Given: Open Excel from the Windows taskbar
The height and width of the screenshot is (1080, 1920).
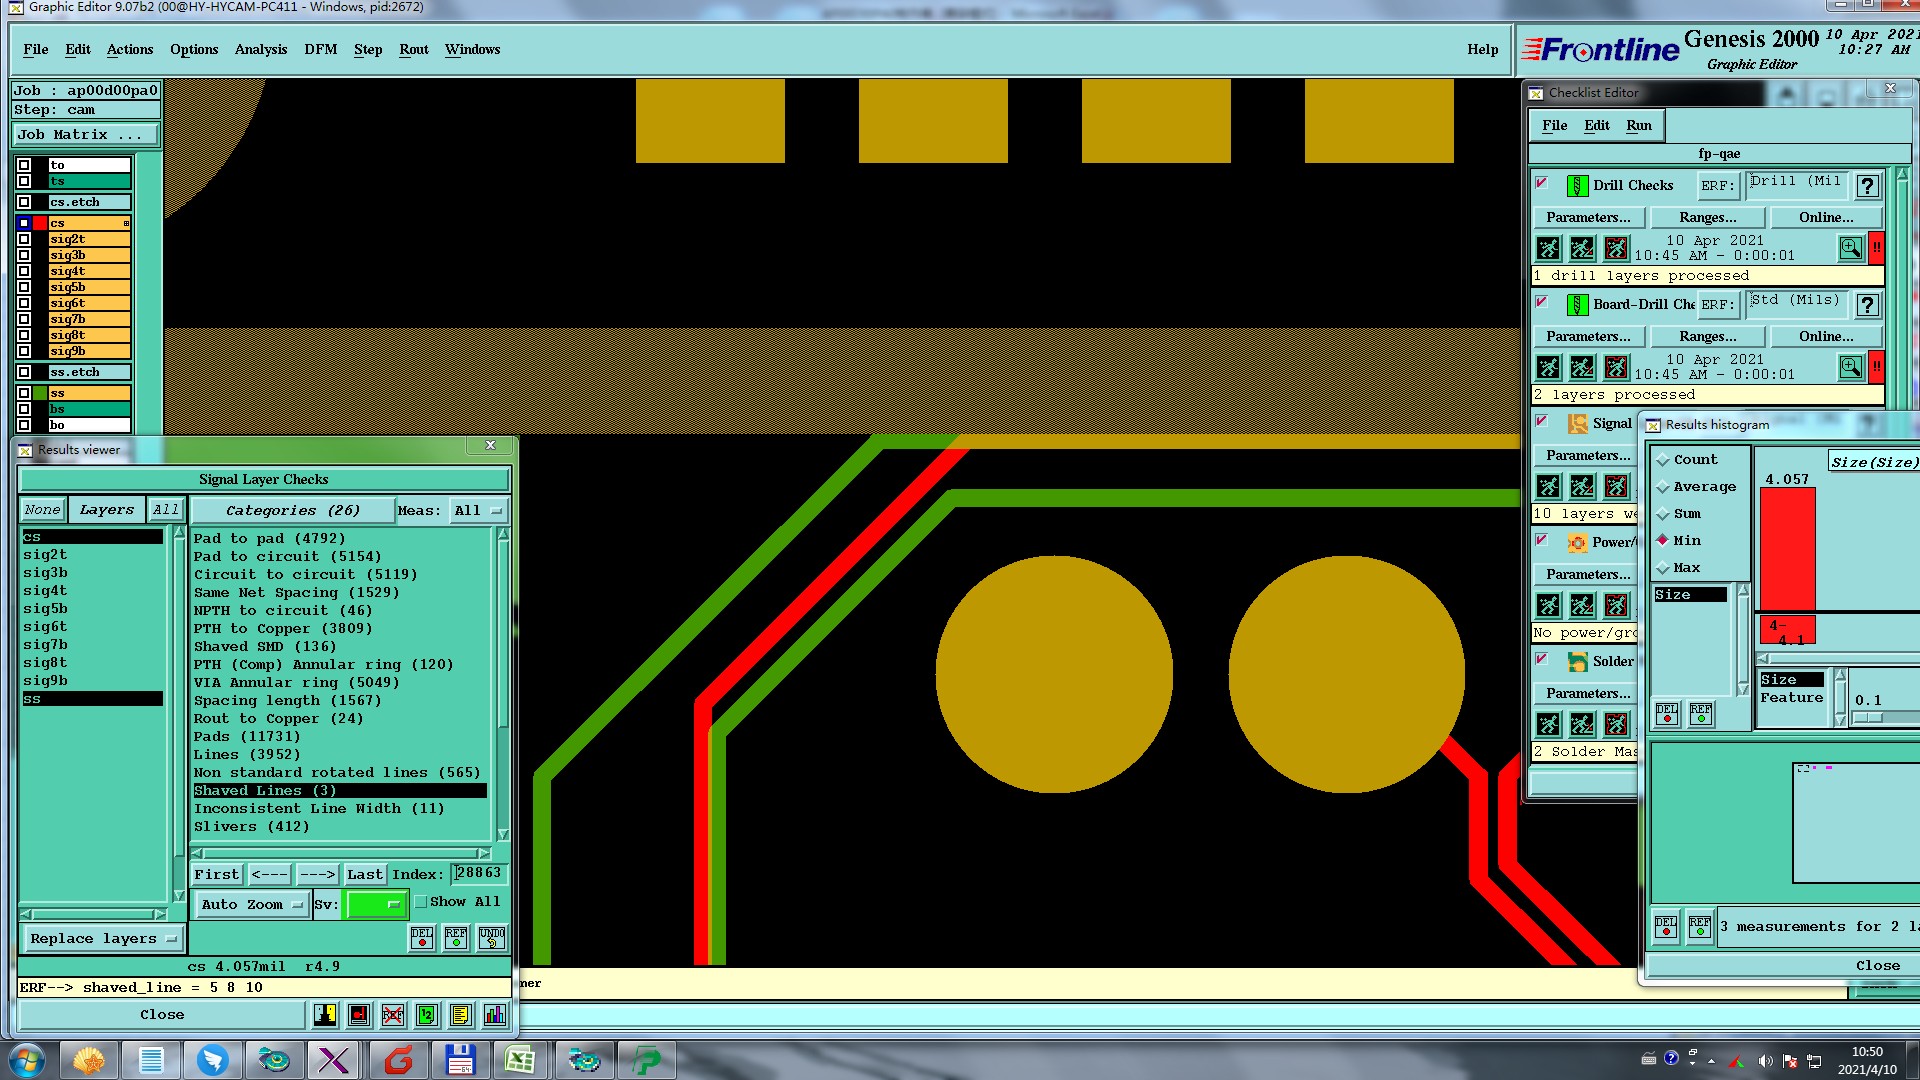Looking at the screenshot, I should pos(519,1060).
